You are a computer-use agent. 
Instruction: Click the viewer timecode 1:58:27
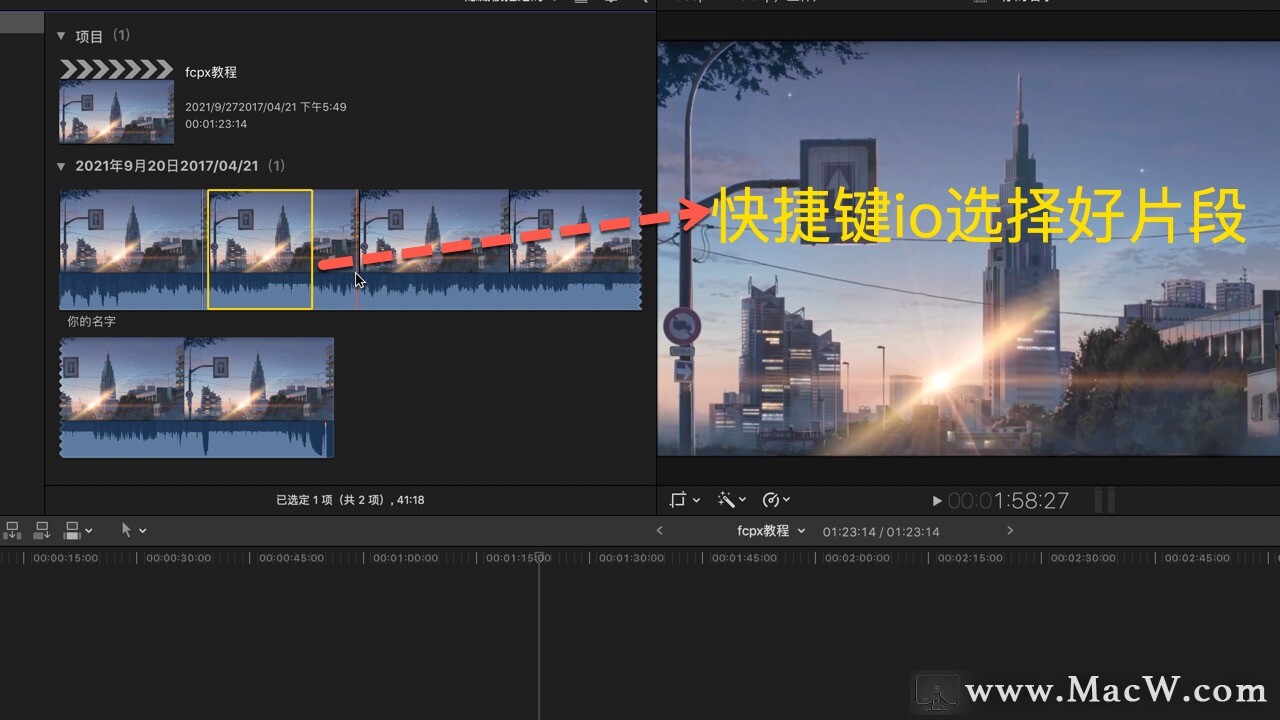(x=1008, y=500)
